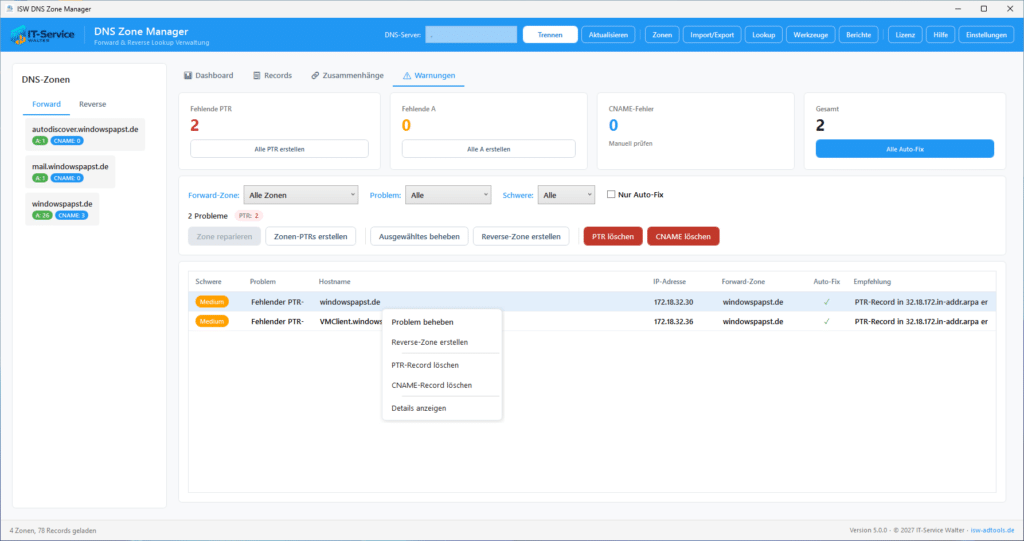1024x541 pixels.
Task: Open the Problem filter dropdown
Action: point(448,195)
